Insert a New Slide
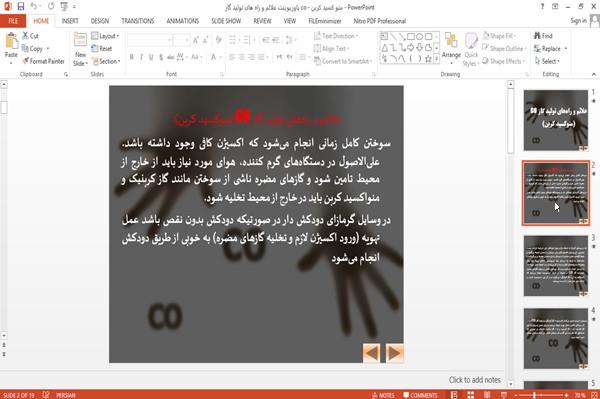Viewport: 600px width, 399px height. coord(80,41)
